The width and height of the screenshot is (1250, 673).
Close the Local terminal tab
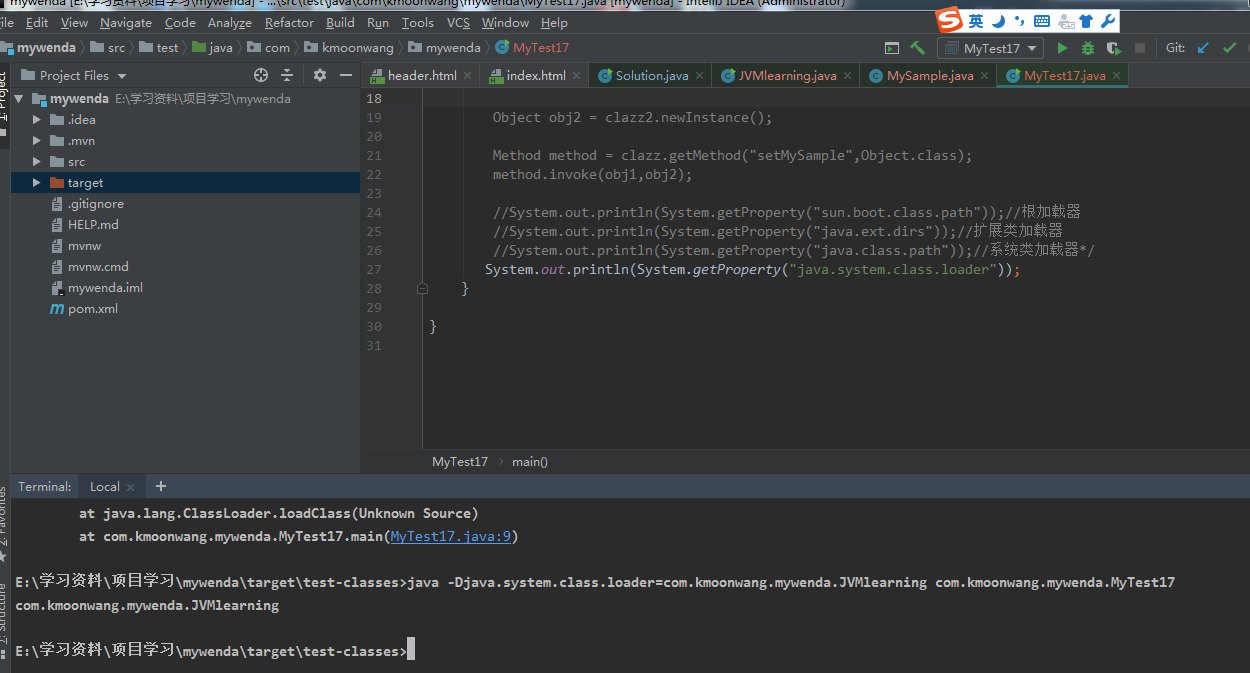click(130, 487)
